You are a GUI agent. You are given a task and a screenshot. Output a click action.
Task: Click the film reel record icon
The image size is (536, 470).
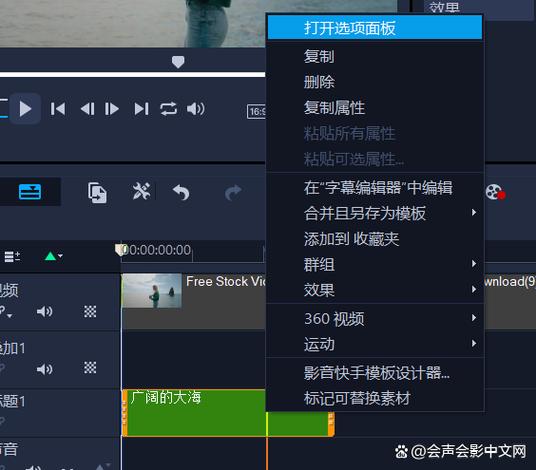495,192
